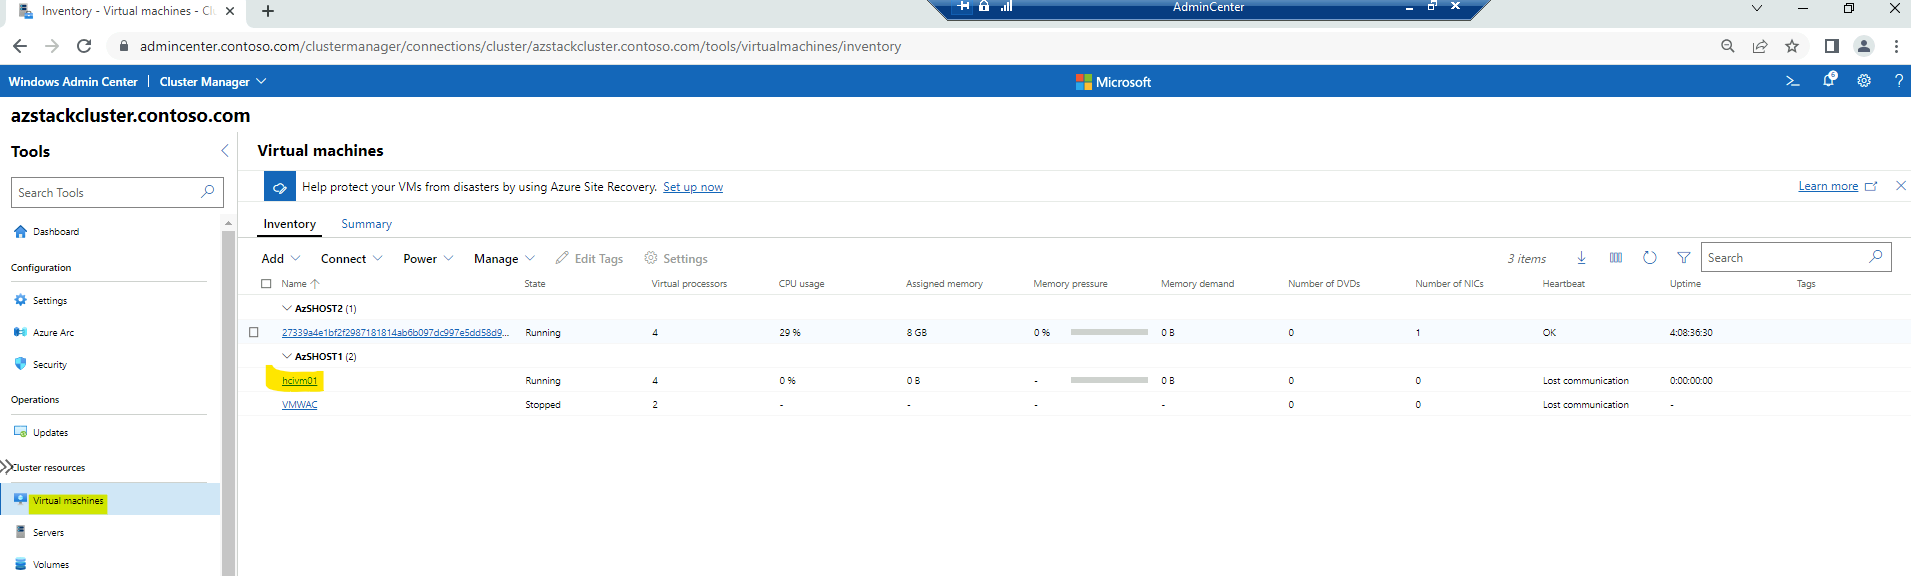This screenshot has width=1911, height=576.
Task: Open a new browser tab
Action: coord(268,11)
